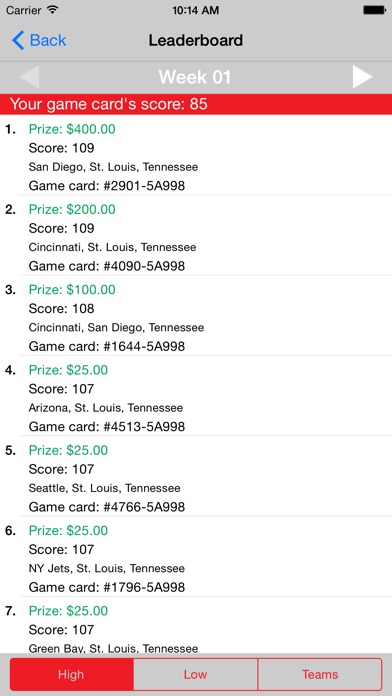Viewport: 392px width, 696px height.
Task: Tap the previous week left arrow
Action: pos(29,77)
